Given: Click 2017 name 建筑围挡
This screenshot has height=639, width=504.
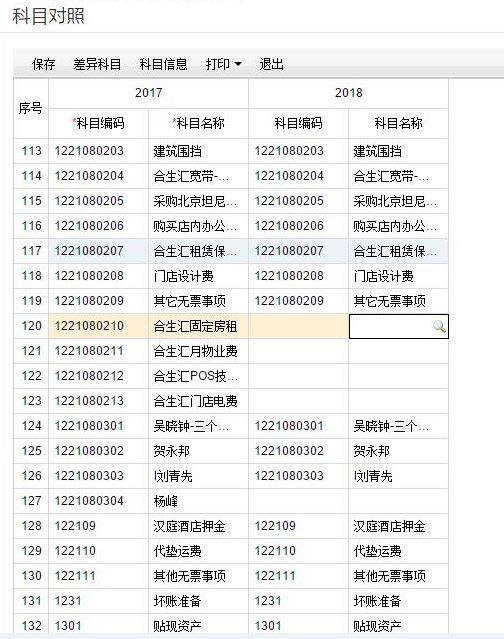Looking at the screenshot, I should coord(177,151).
